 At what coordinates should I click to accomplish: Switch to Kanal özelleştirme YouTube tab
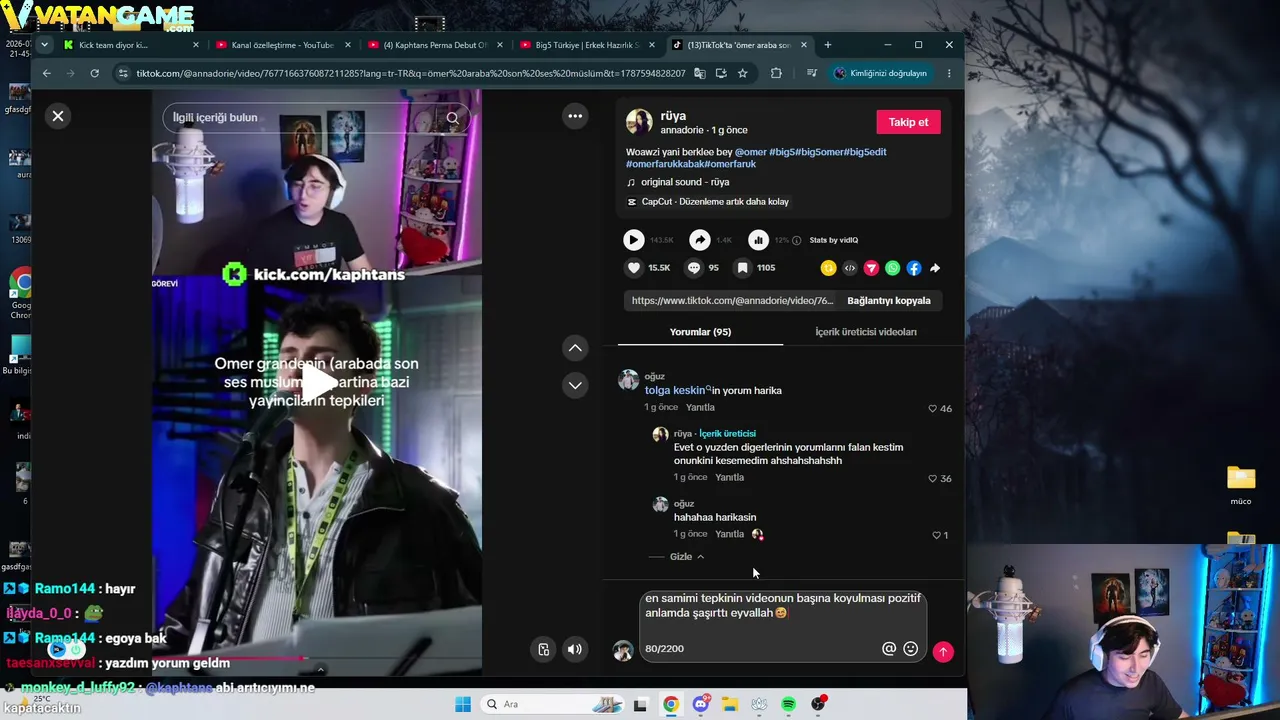[x=283, y=45]
